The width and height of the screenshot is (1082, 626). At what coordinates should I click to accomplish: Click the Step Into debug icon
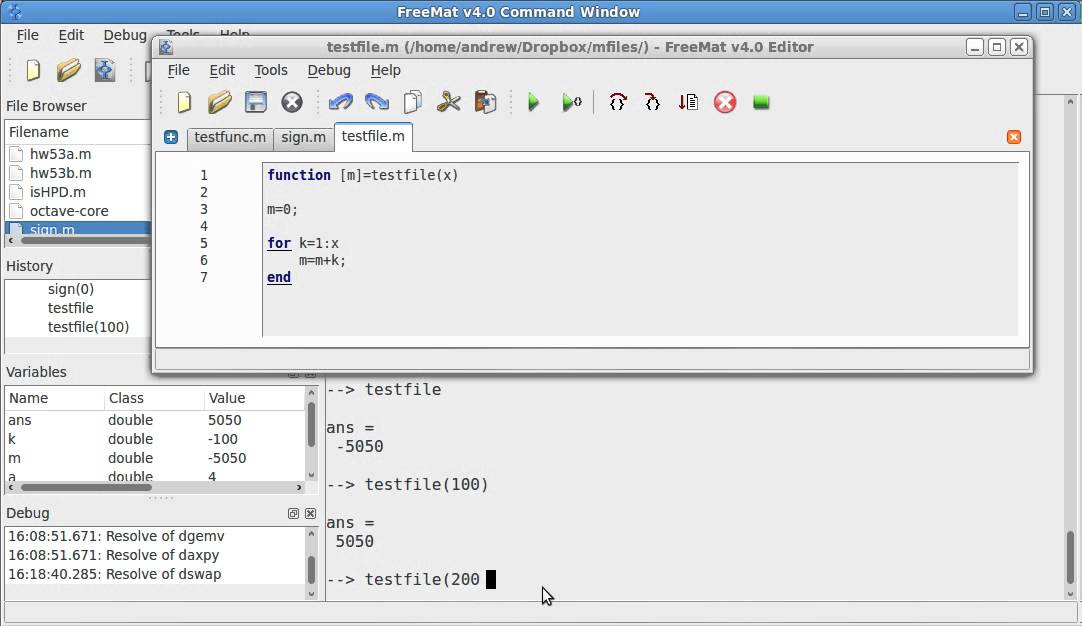[652, 103]
